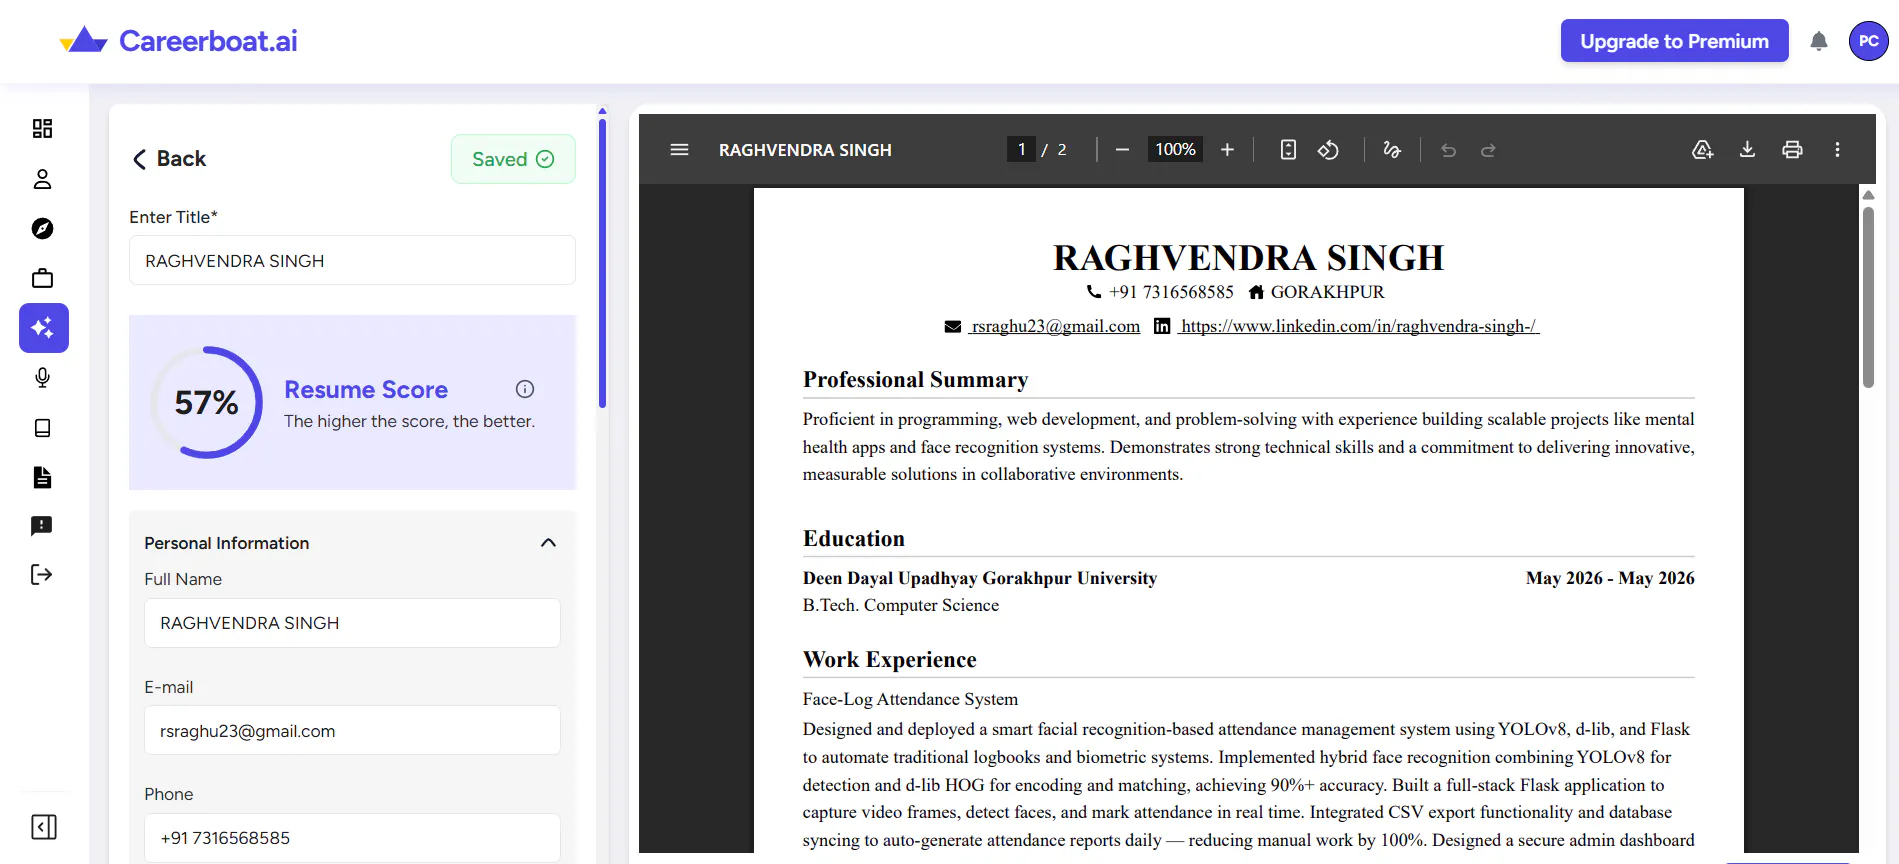This screenshot has width=1899, height=864.
Task: Click the Full Name input field
Action: (352, 623)
